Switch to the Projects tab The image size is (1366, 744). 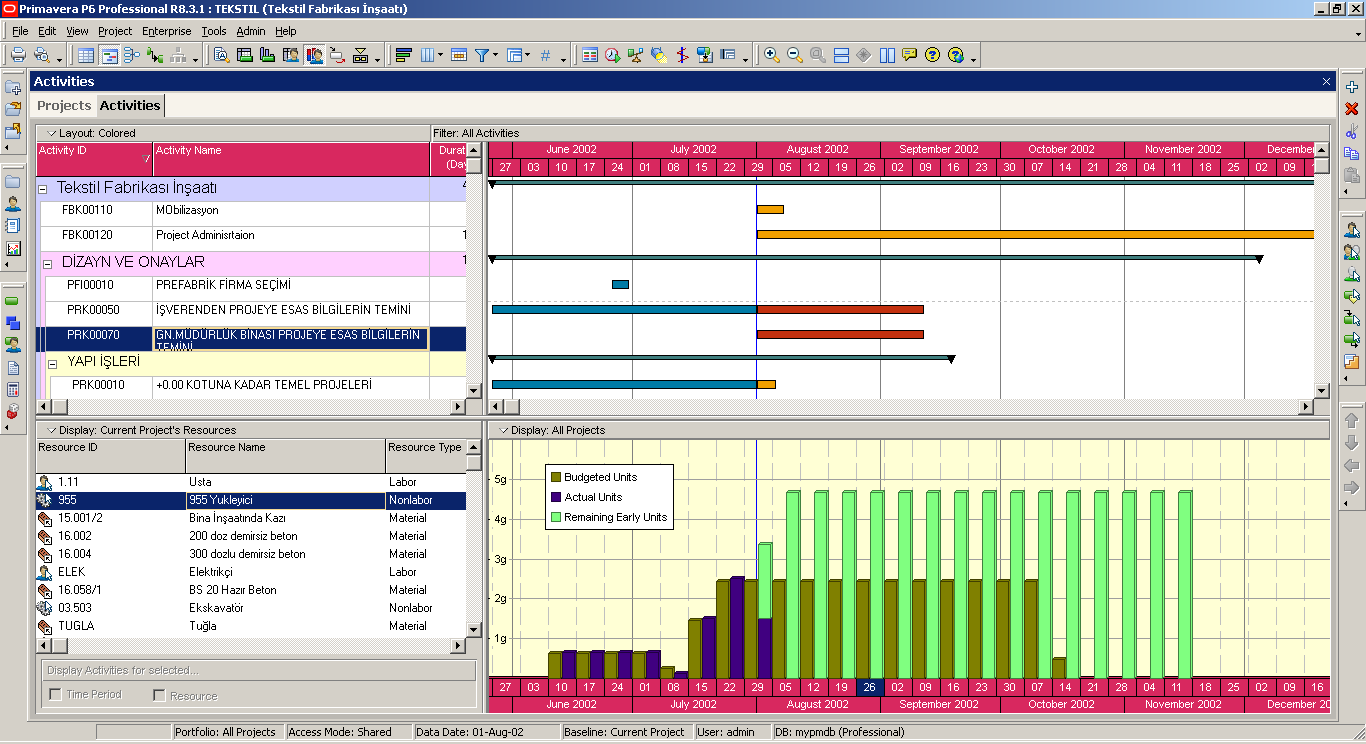click(64, 105)
